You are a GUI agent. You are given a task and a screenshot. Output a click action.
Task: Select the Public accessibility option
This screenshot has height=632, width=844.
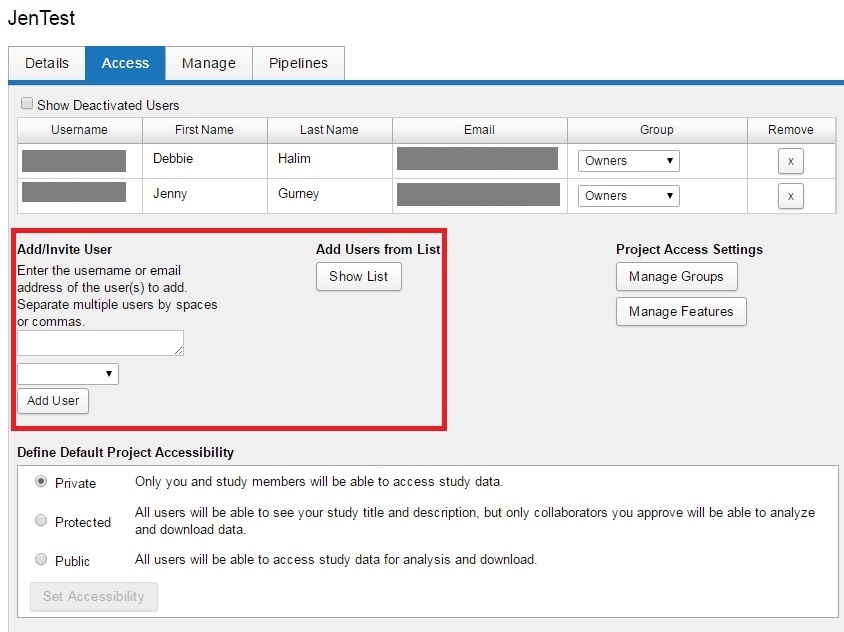click(x=41, y=560)
